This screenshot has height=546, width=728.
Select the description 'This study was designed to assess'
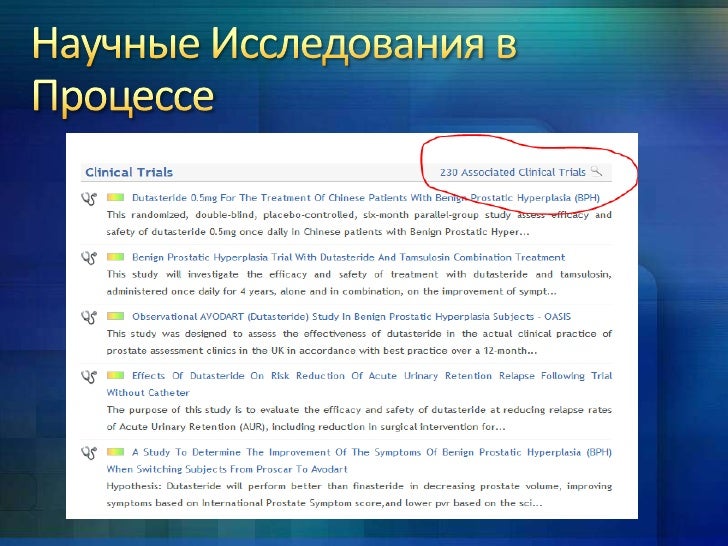359,342
